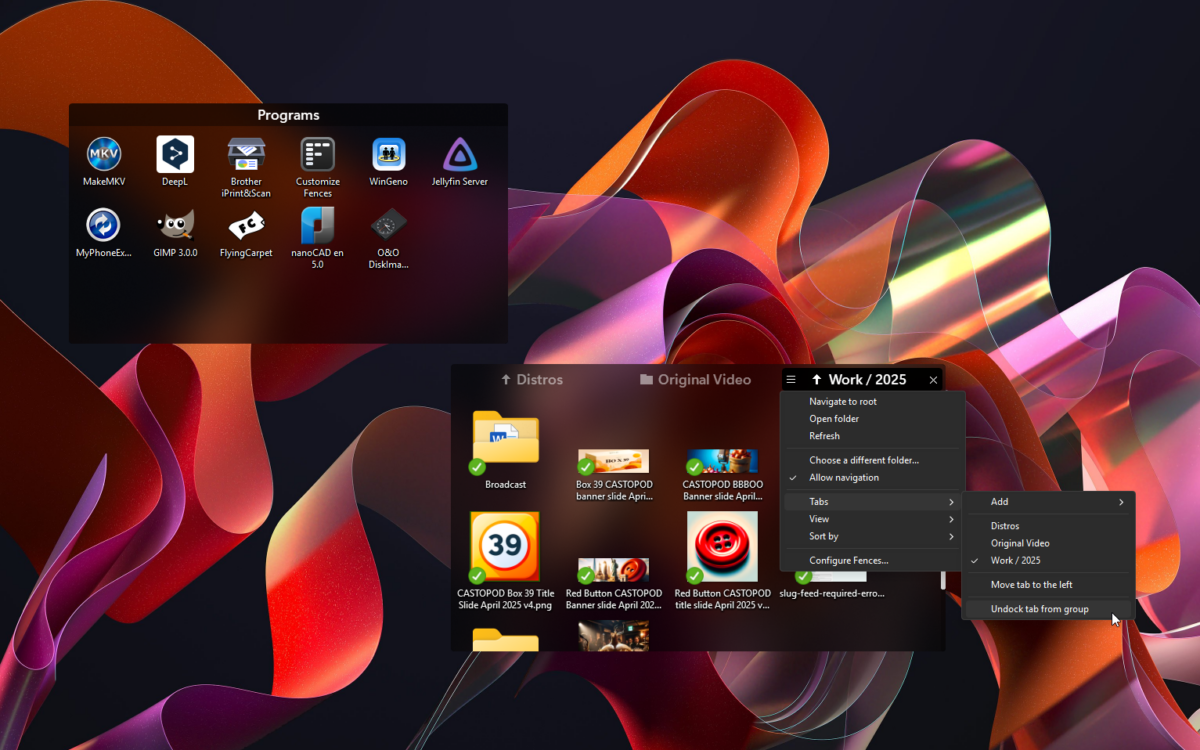Viewport: 1200px width, 750px height.
Task: Open O&O DiskImage
Action: 388,225
